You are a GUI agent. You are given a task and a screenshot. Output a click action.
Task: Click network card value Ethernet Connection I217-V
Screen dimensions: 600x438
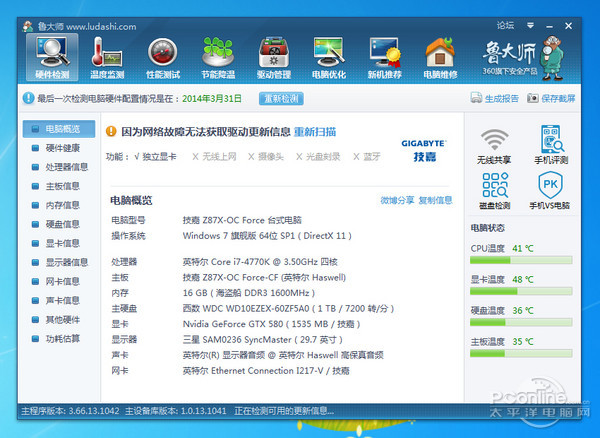click(x=266, y=371)
